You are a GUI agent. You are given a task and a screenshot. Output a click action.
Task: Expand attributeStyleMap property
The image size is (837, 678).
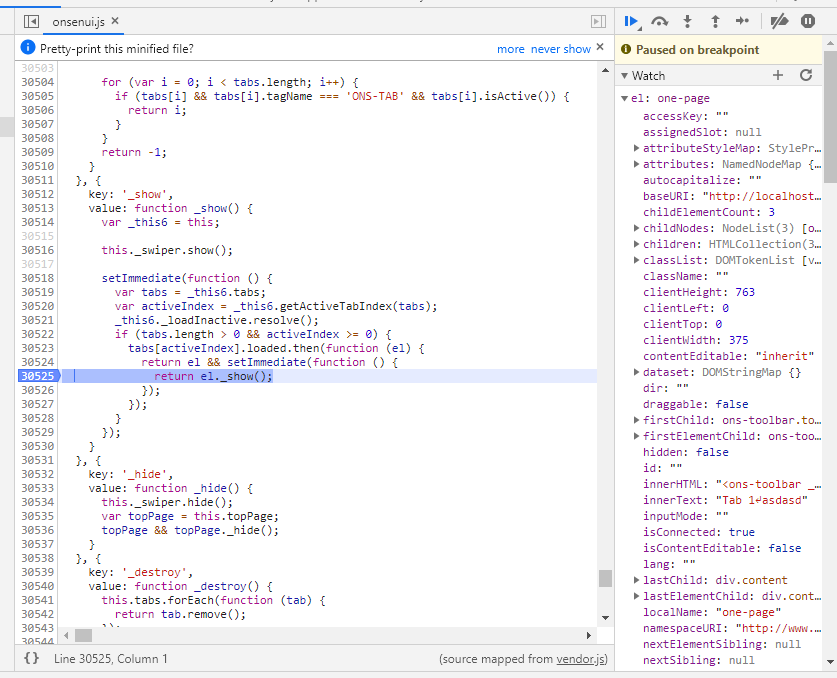(x=636, y=148)
